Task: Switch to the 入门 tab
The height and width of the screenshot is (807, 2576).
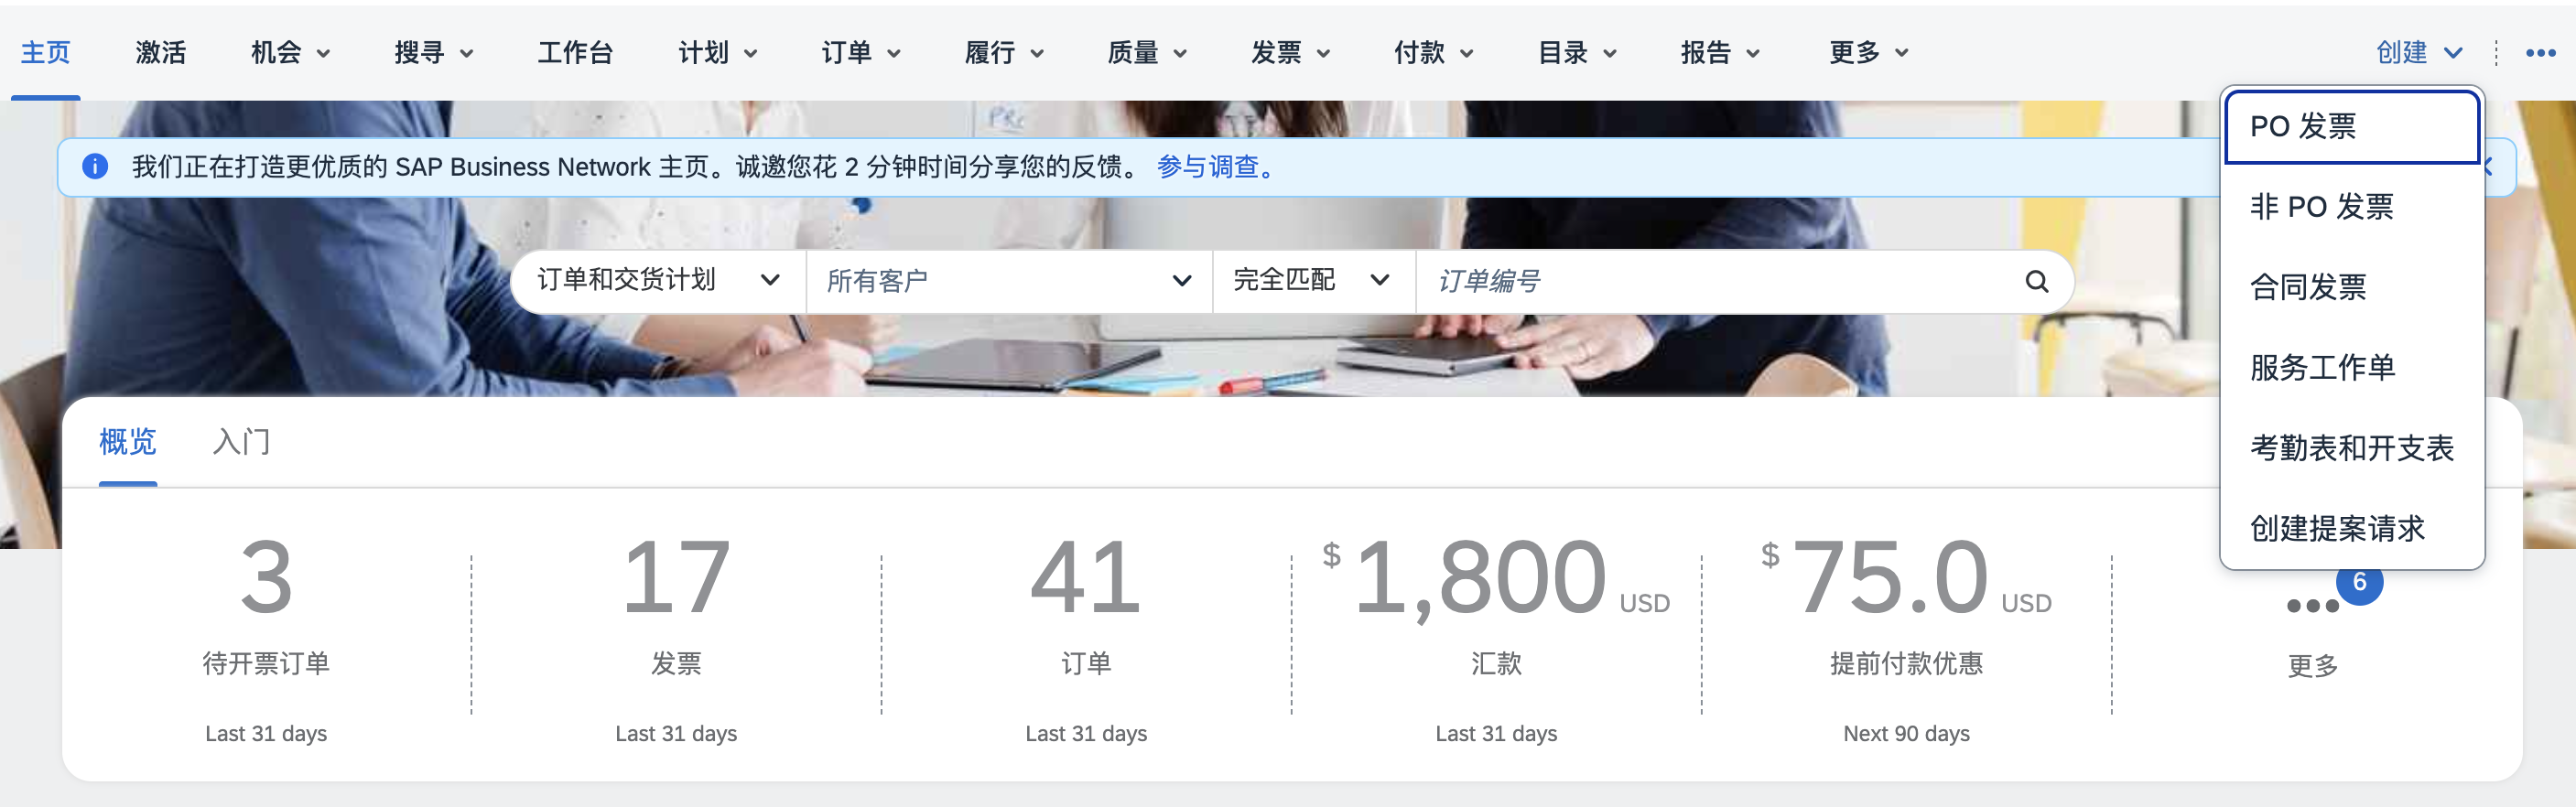Action: coord(241,442)
